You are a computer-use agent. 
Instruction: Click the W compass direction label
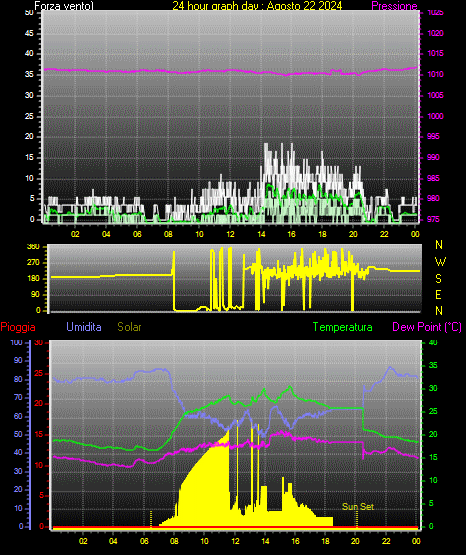[440, 262]
